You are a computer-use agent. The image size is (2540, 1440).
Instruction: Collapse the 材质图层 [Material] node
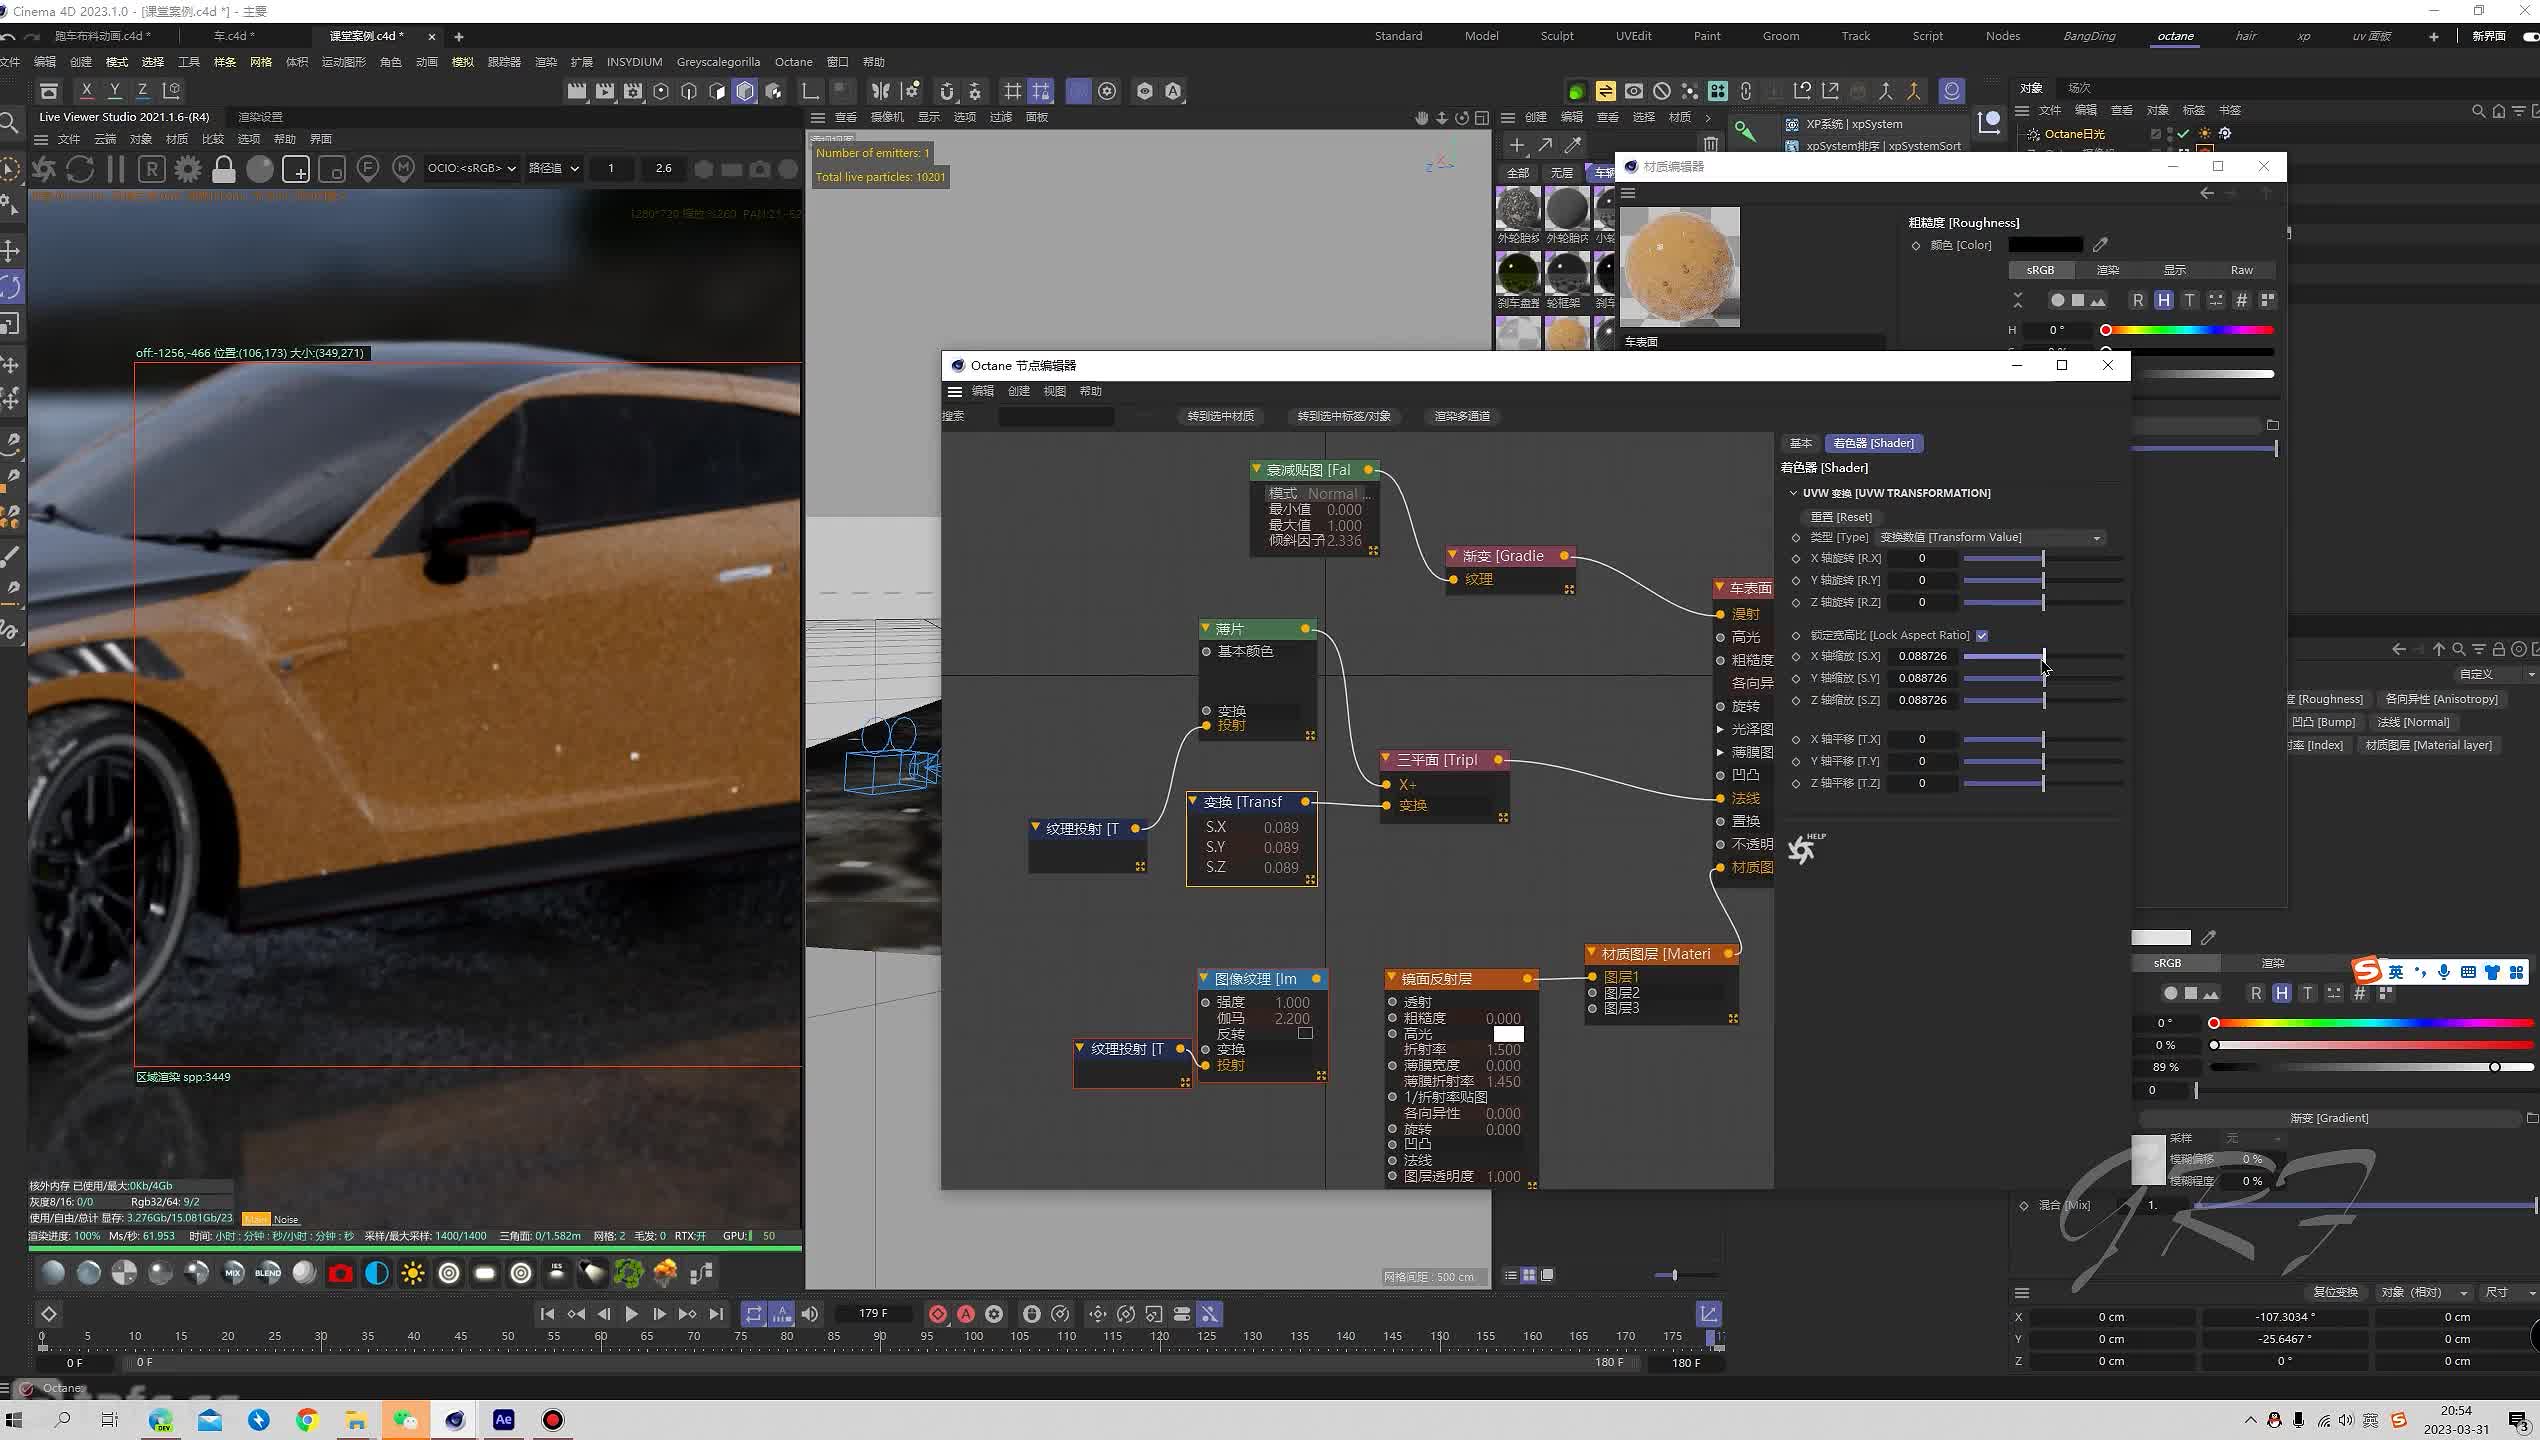pyautogui.click(x=1591, y=953)
